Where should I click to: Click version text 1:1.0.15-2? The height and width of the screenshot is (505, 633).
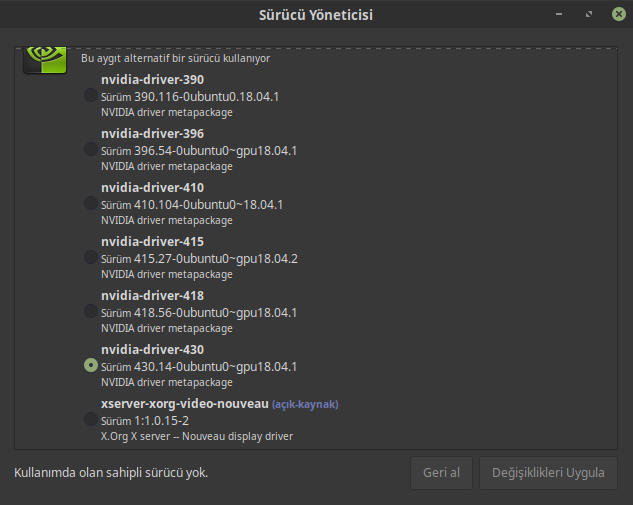(161, 421)
